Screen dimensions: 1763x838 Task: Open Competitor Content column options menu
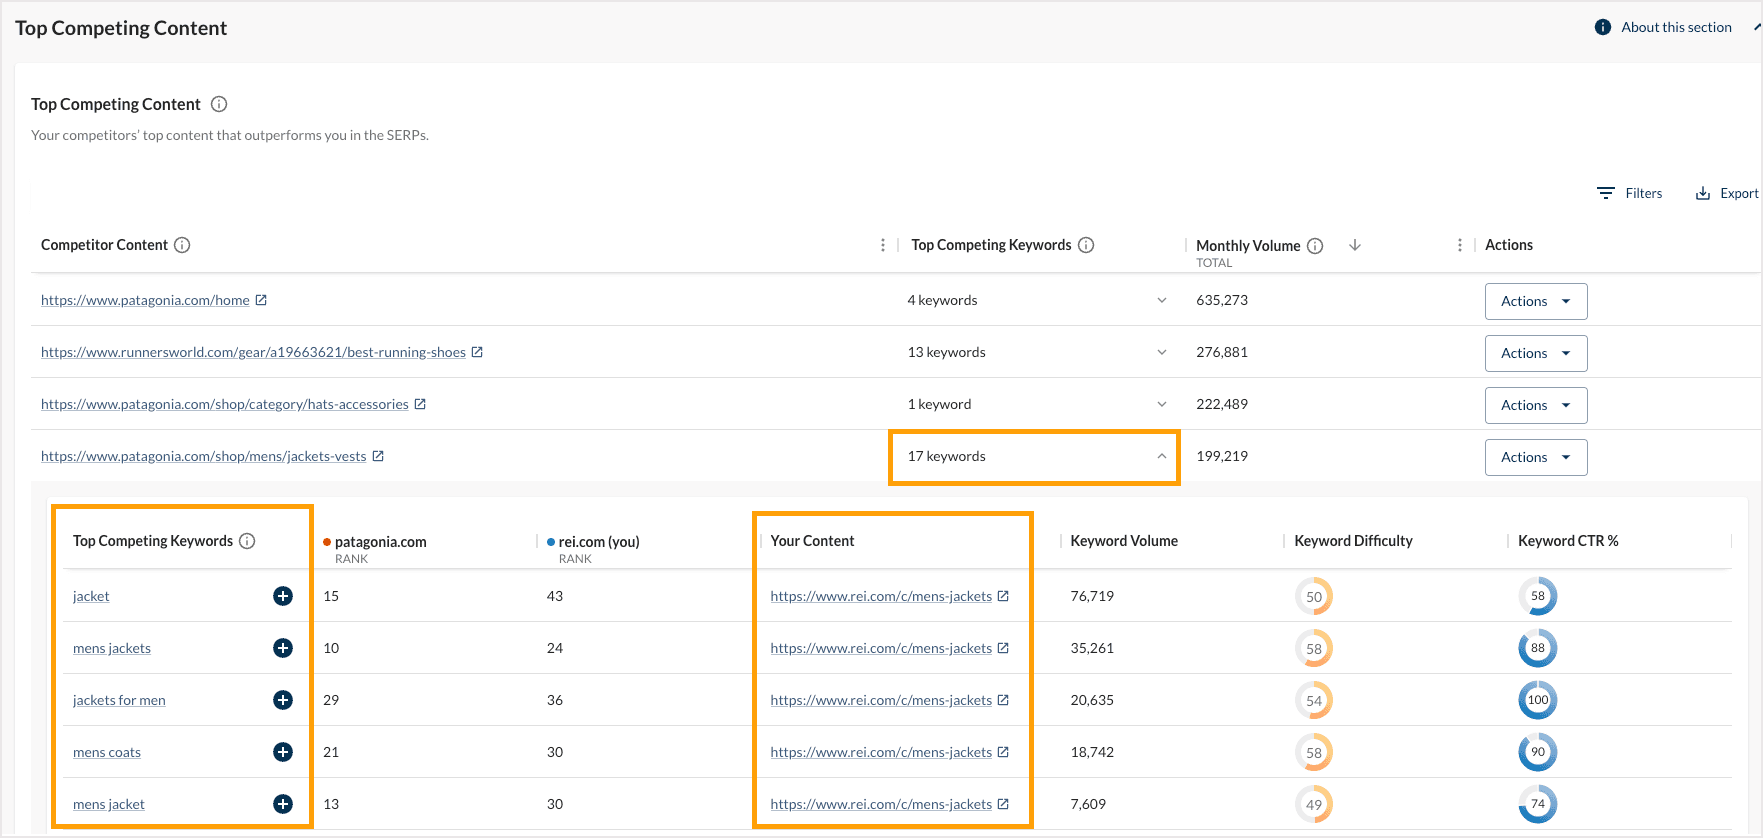pyautogui.click(x=882, y=245)
